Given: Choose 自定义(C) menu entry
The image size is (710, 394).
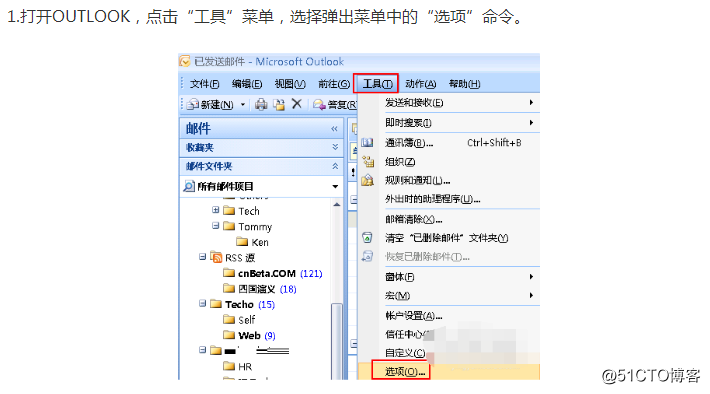Looking at the screenshot, I should (x=405, y=353).
